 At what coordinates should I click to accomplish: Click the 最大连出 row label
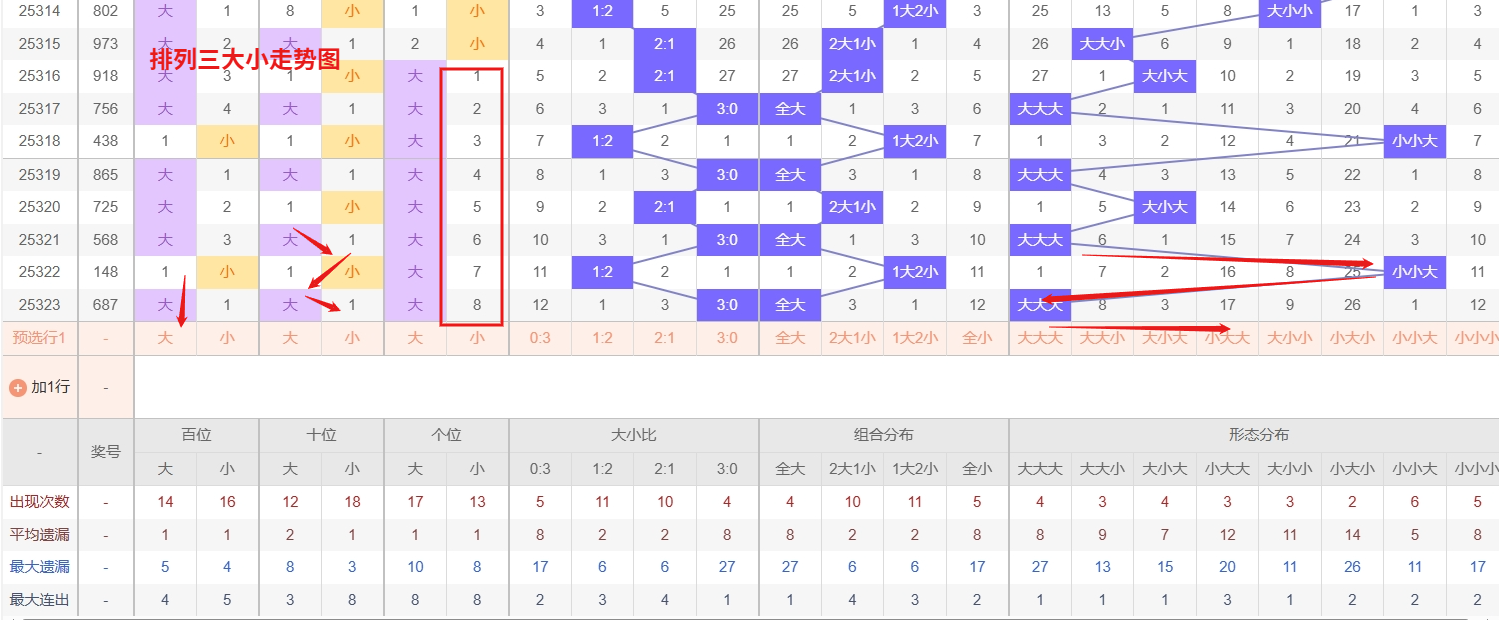click(x=39, y=600)
